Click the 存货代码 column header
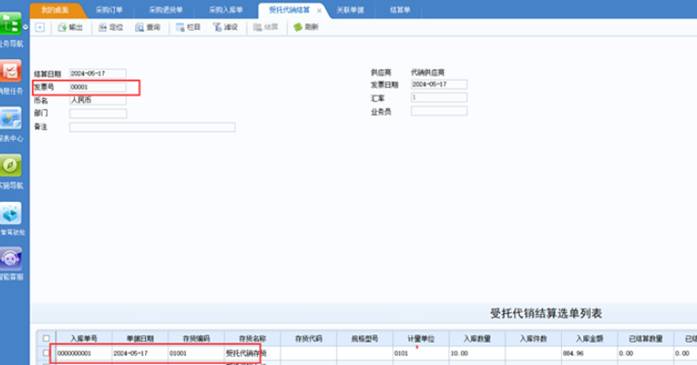The height and width of the screenshot is (365, 697). pyautogui.click(x=308, y=339)
